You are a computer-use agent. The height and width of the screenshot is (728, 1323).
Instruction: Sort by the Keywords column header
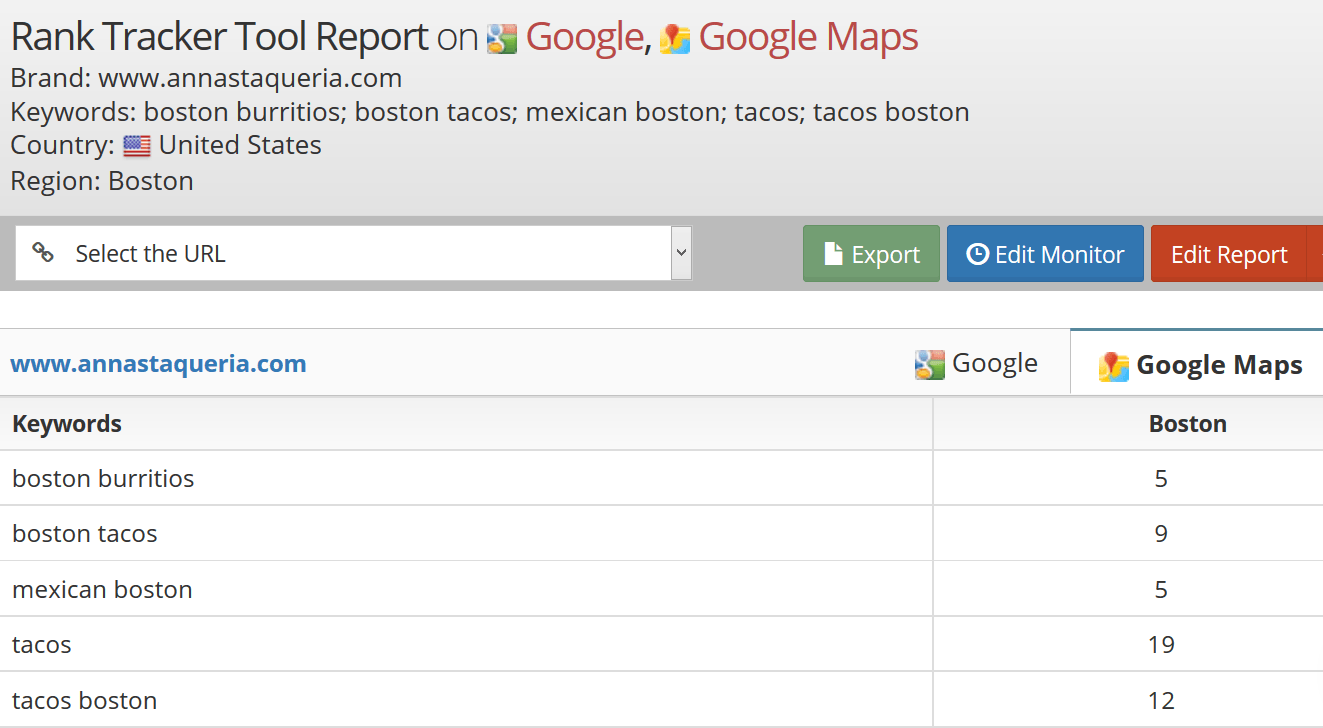tap(67, 423)
